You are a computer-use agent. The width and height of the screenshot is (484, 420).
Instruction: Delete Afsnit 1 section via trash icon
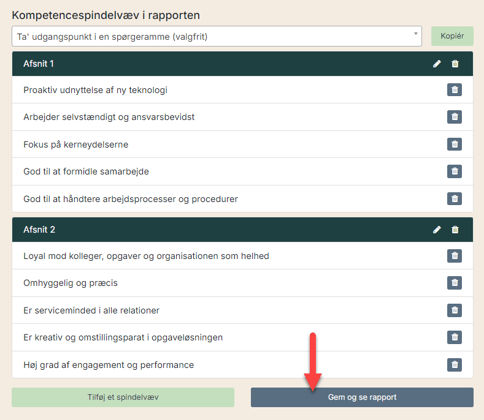click(455, 64)
